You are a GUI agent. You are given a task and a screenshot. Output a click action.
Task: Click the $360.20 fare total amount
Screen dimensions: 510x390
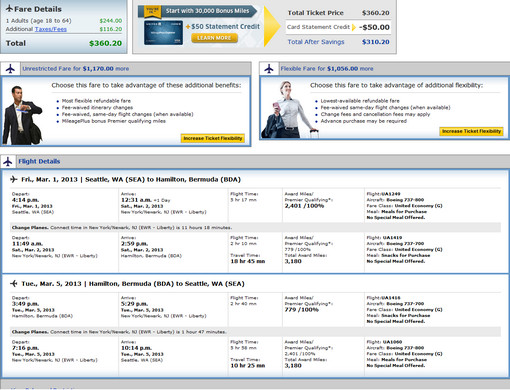tap(105, 43)
